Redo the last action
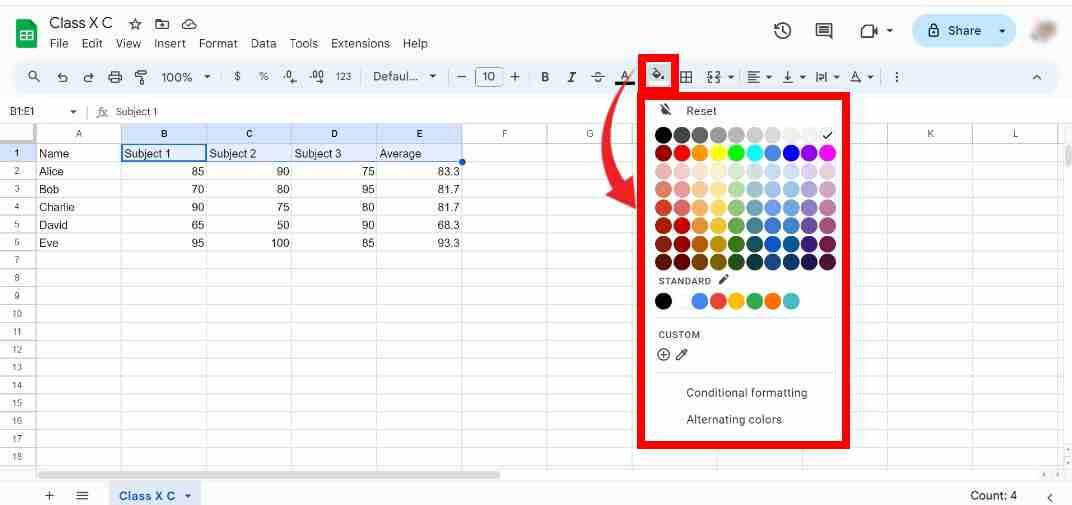The height and width of the screenshot is (505, 1072). pos(88,77)
